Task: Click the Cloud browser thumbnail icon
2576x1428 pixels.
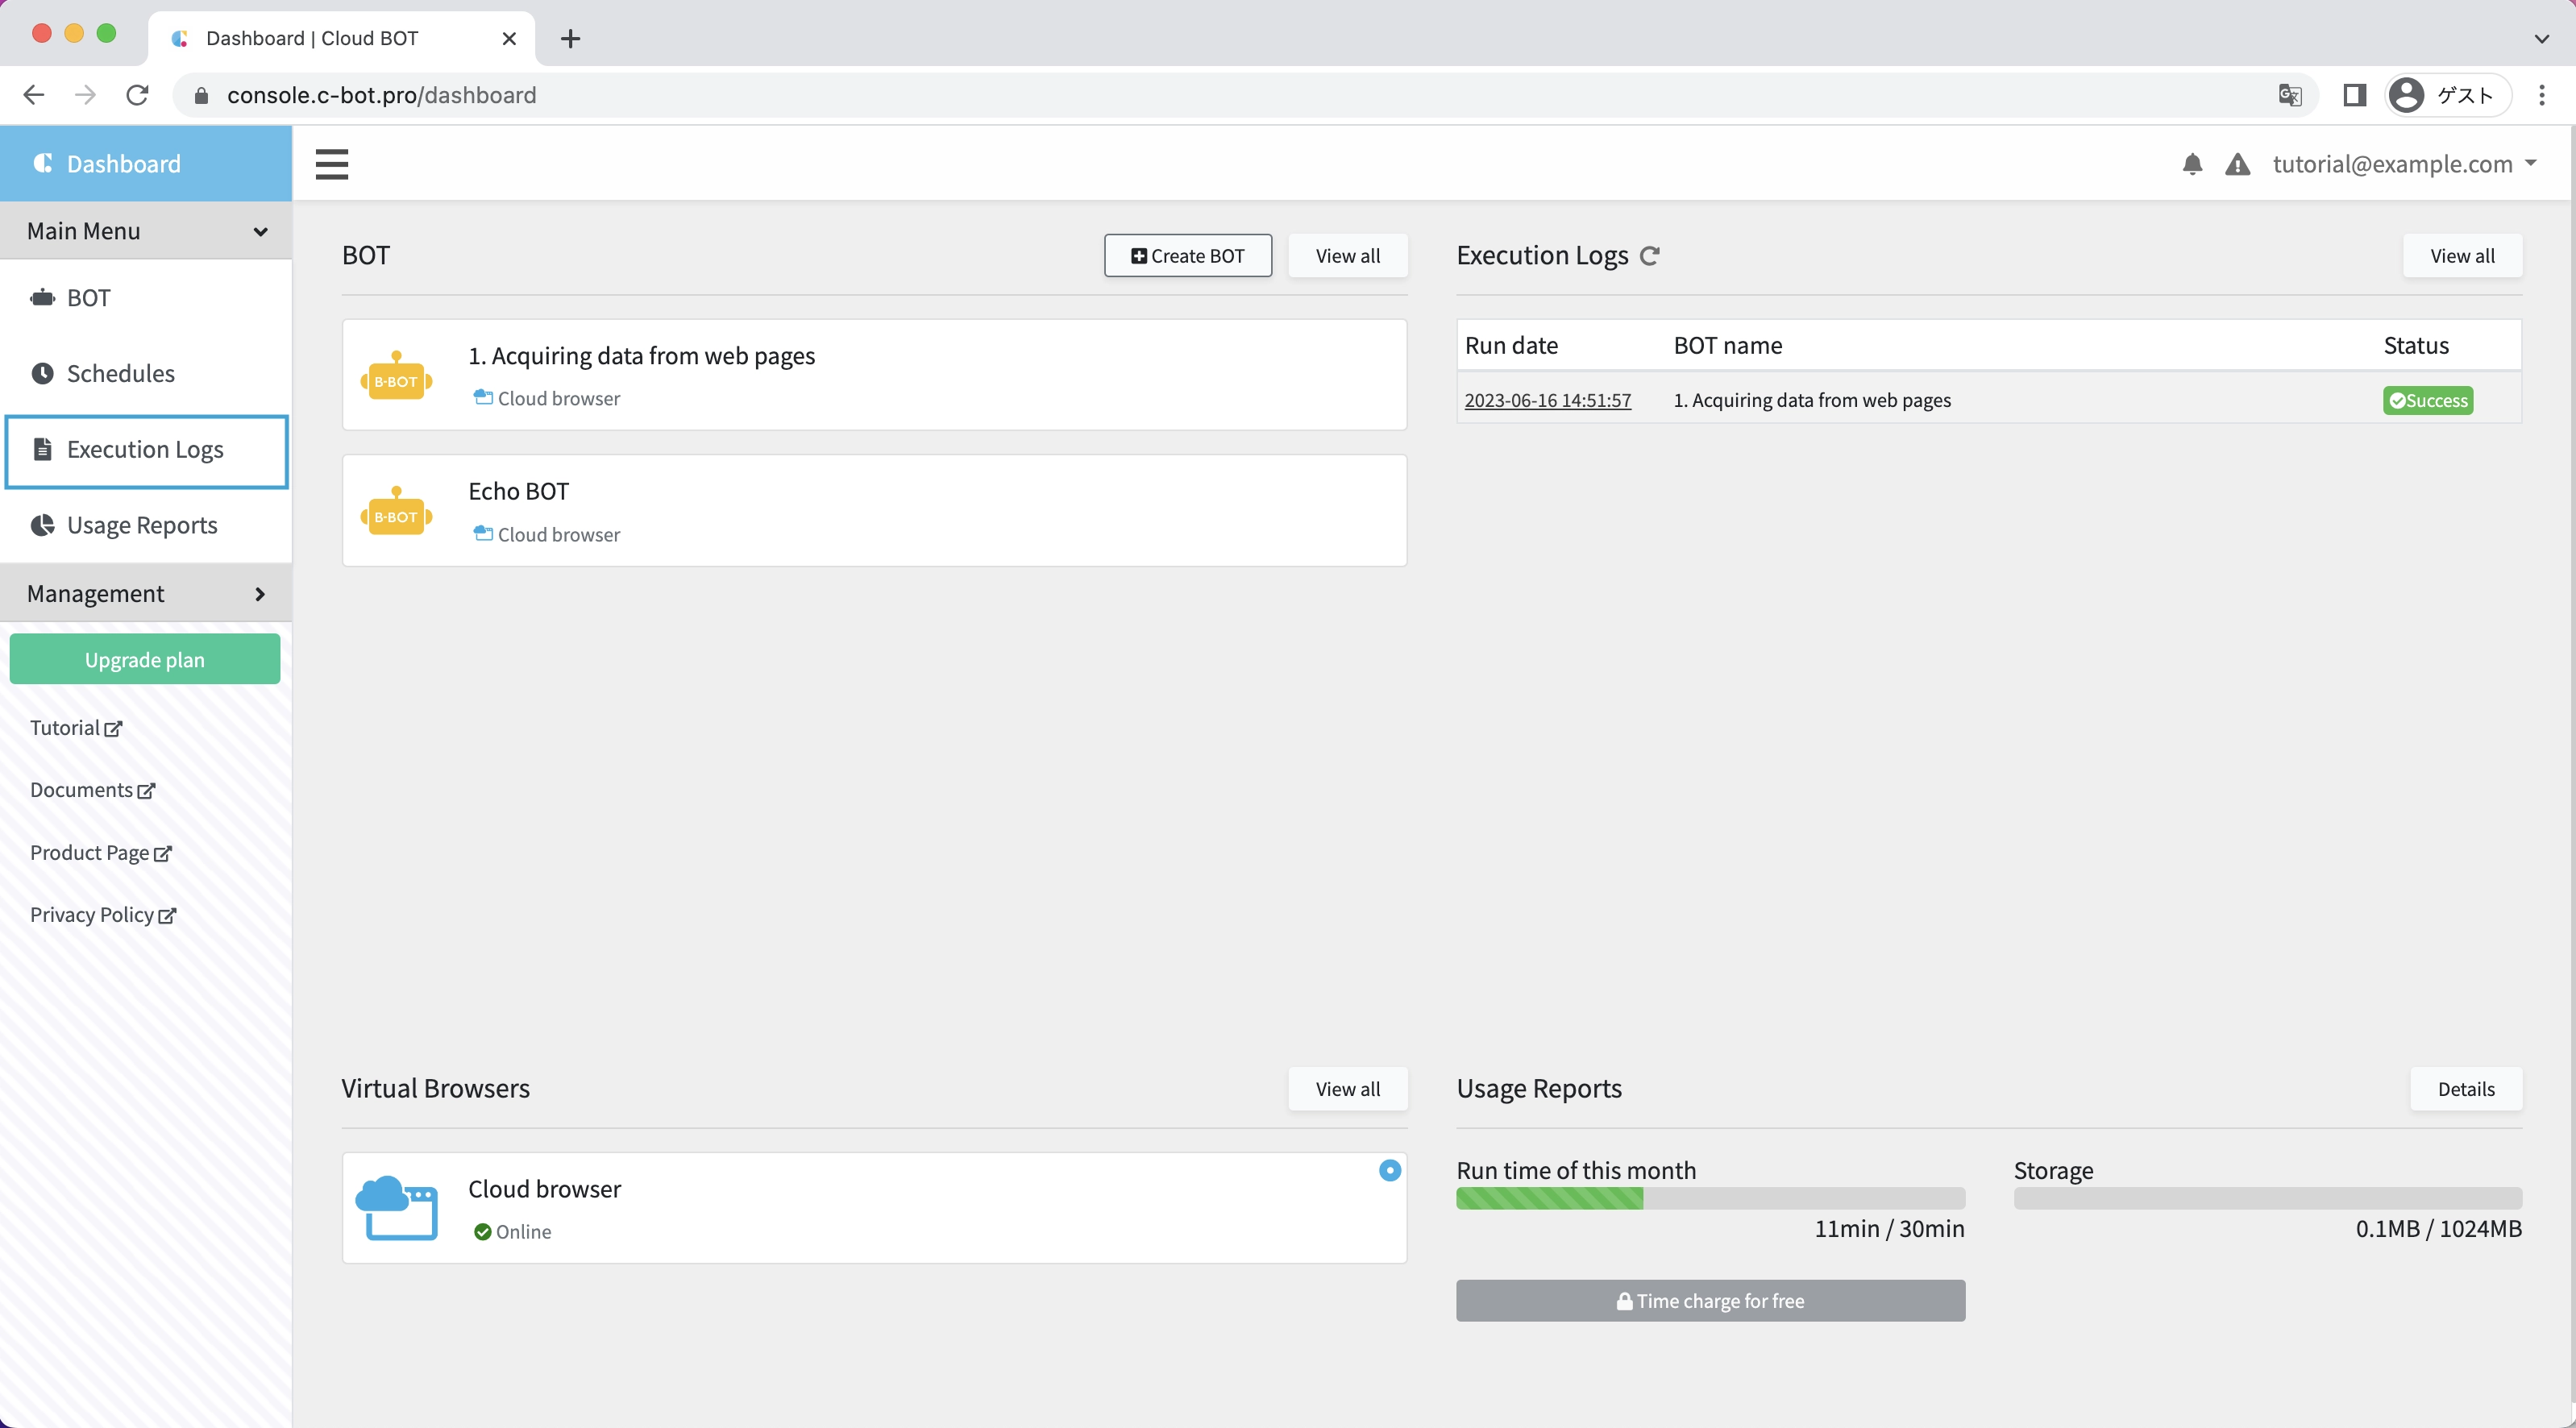Action: (396, 1208)
